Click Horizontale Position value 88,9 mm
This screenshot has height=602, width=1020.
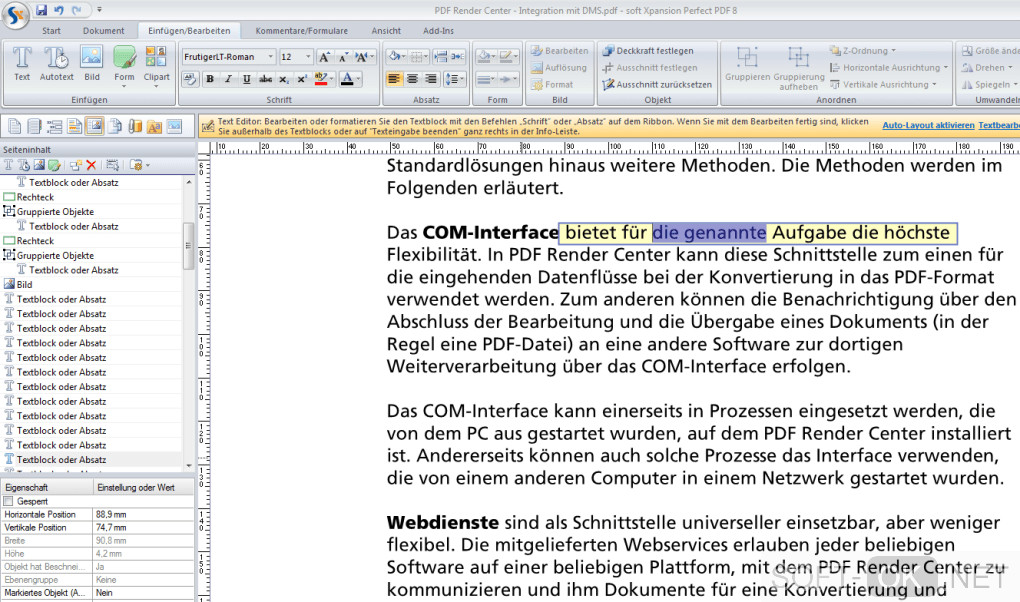coord(143,514)
